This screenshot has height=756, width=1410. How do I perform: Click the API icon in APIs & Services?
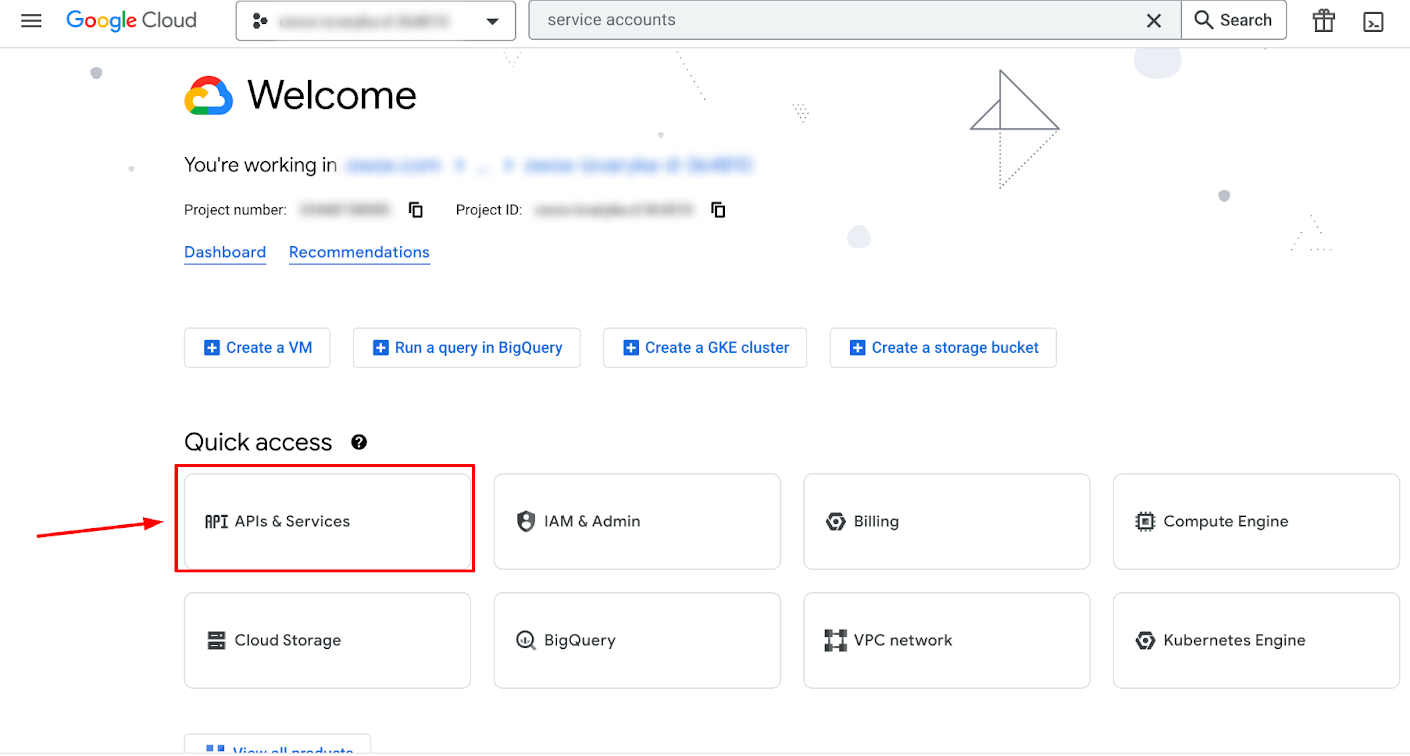click(x=216, y=521)
